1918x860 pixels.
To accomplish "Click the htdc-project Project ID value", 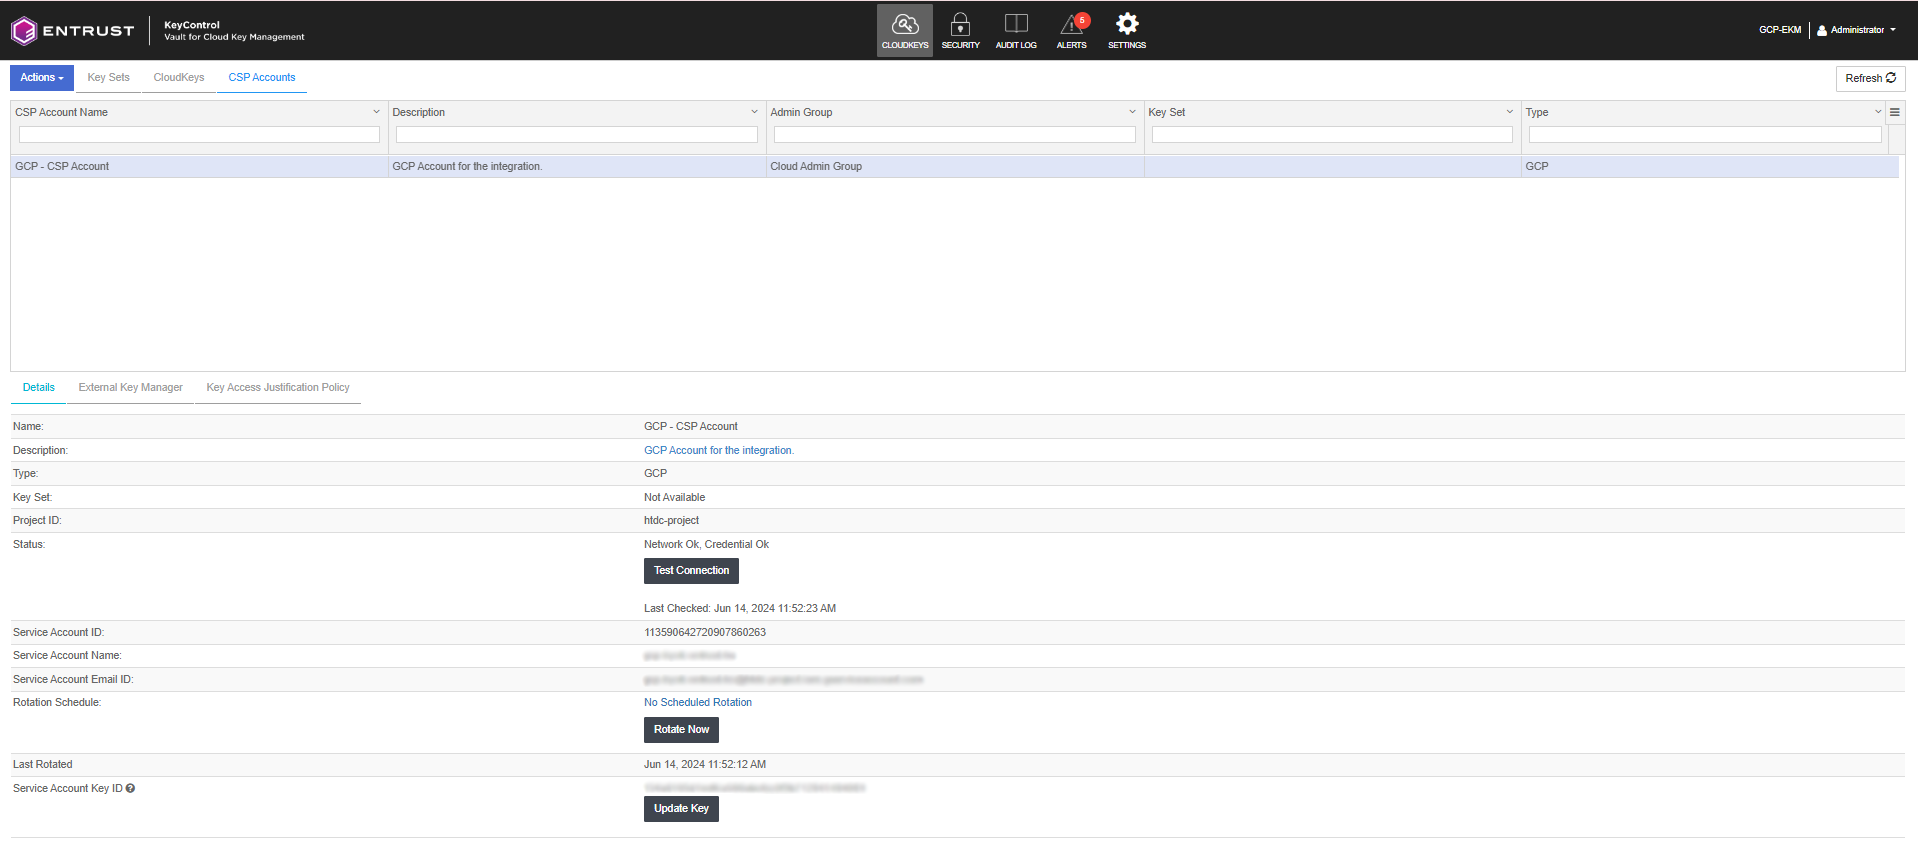I will tap(671, 521).
